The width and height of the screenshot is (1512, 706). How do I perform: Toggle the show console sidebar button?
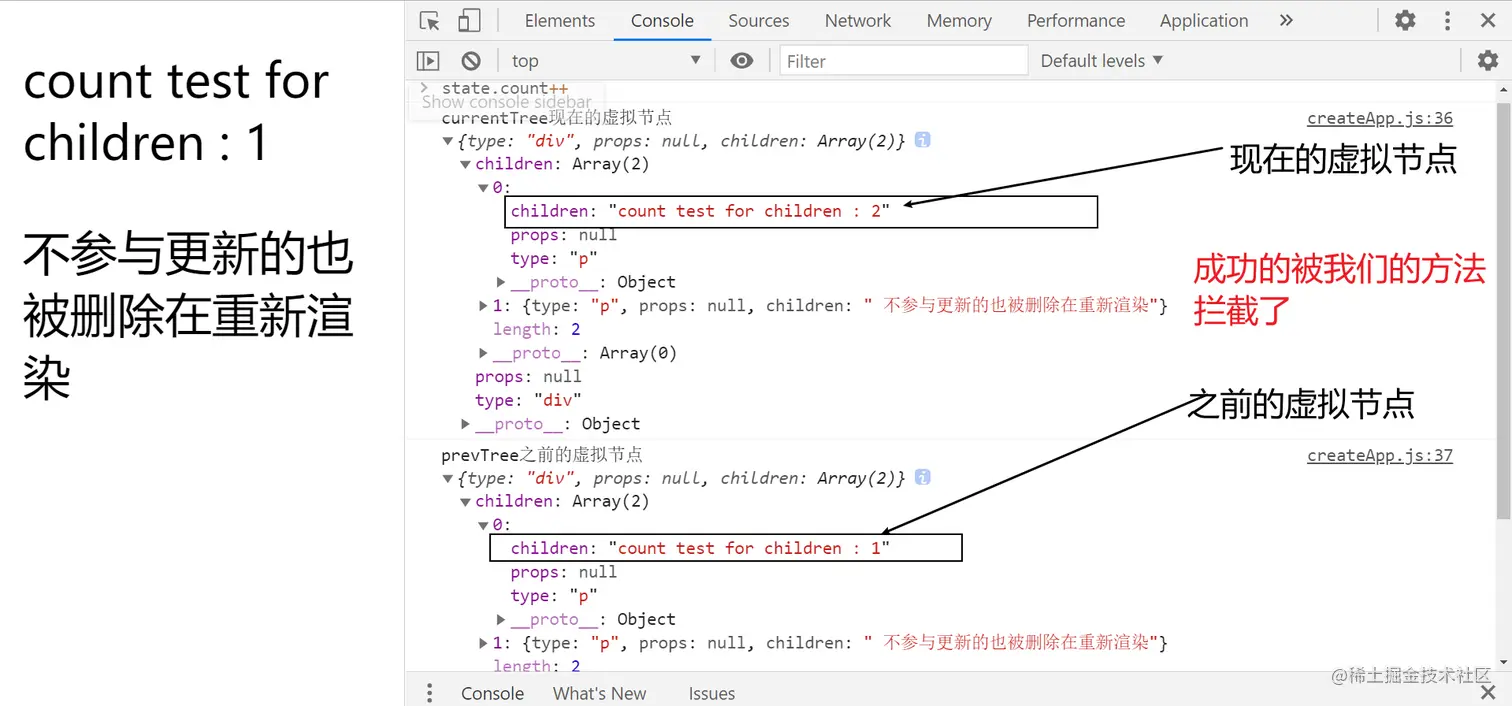tap(428, 61)
